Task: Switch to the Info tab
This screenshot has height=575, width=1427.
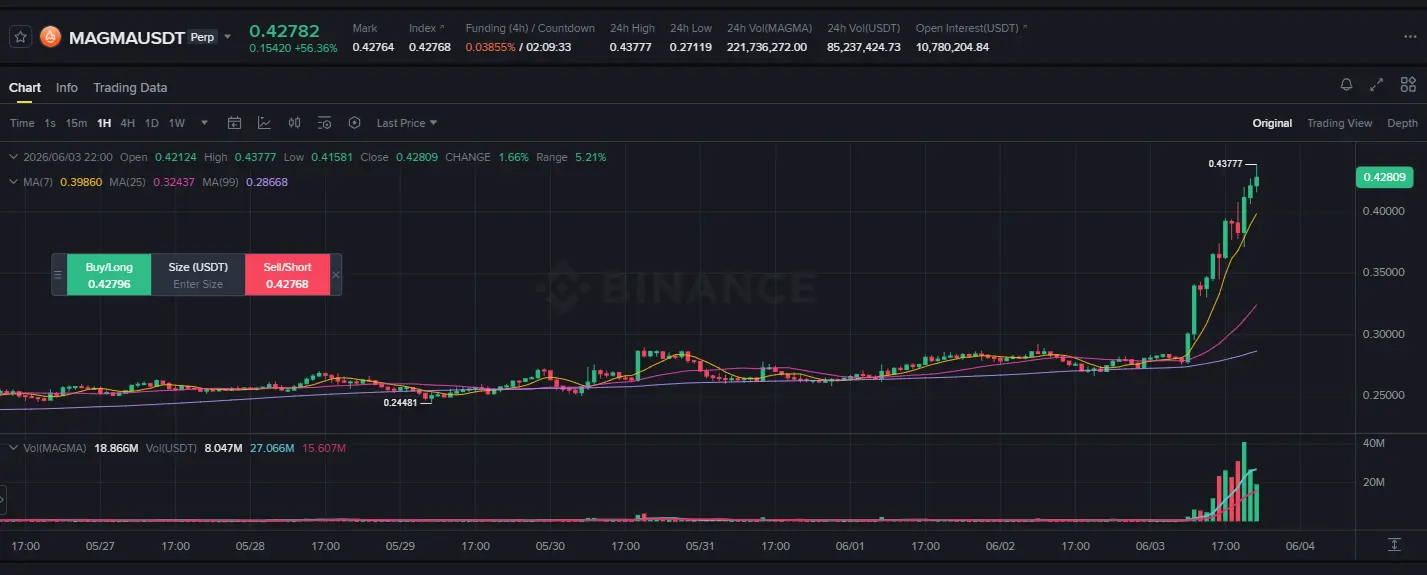Action: (67, 88)
